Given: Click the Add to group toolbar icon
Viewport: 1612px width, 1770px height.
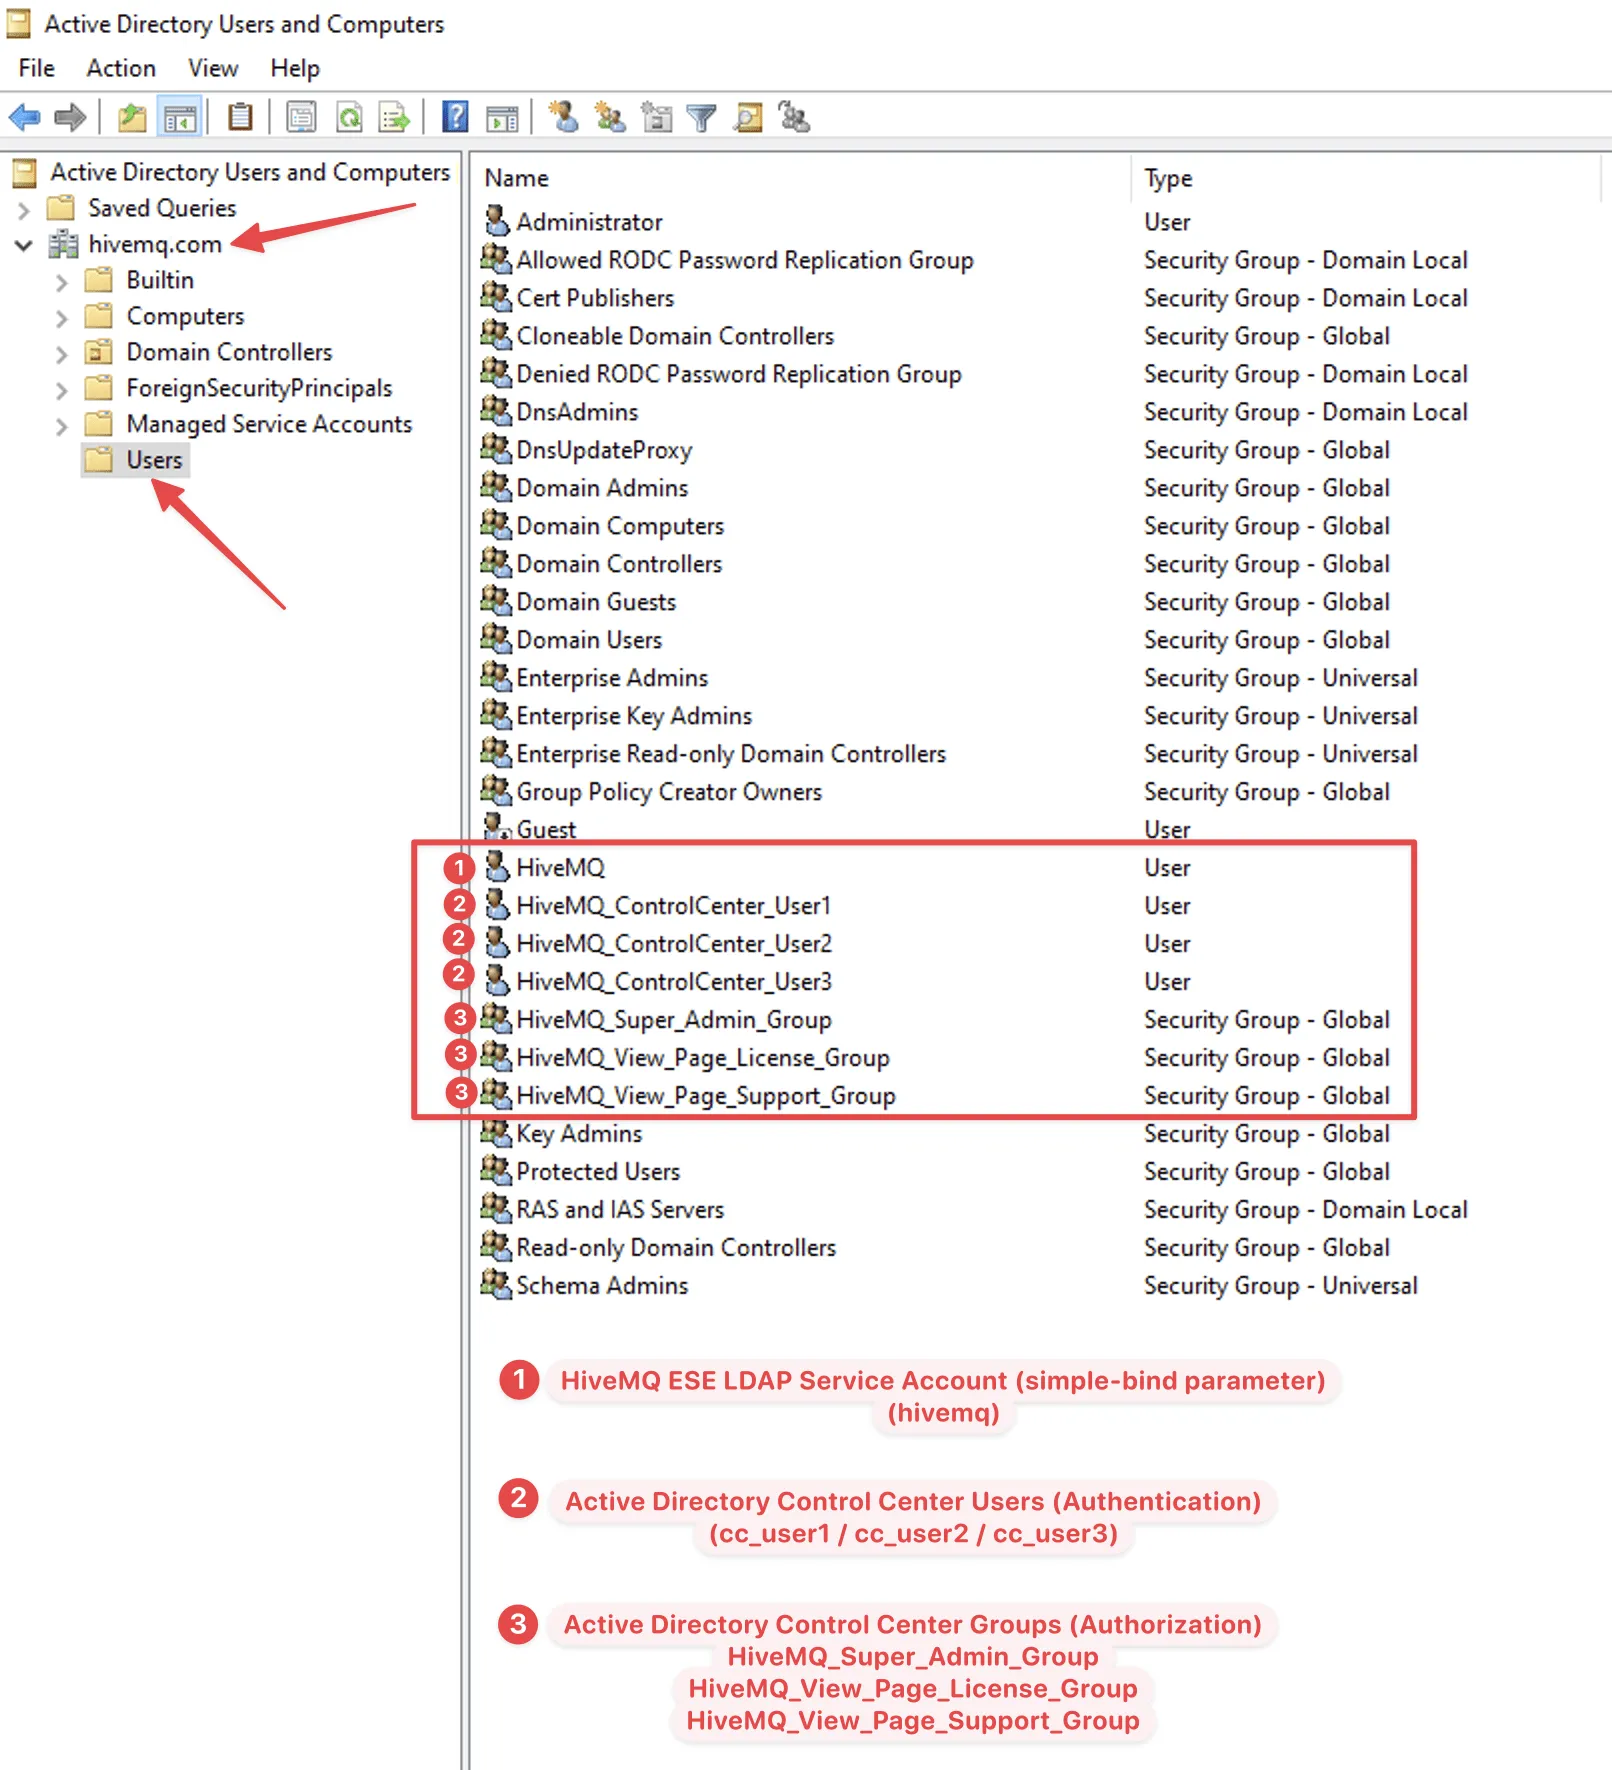Looking at the screenshot, I should click(x=794, y=118).
